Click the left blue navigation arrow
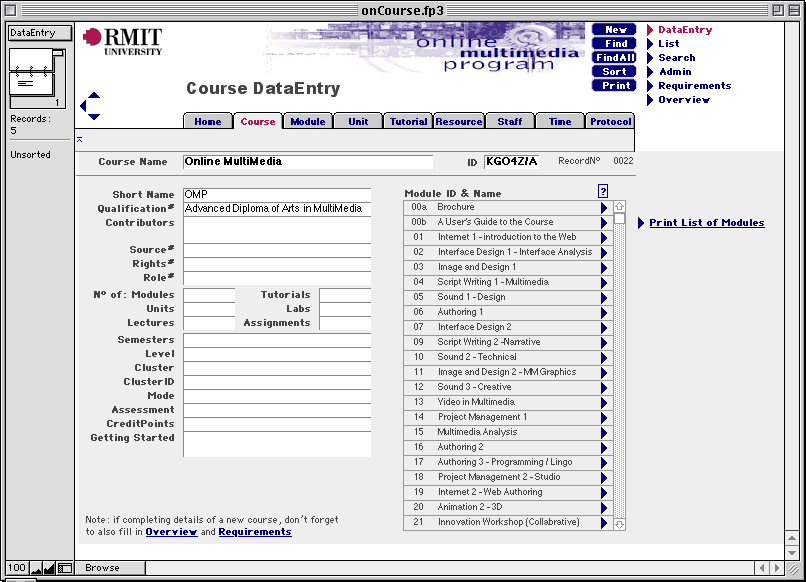The width and height of the screenshot is (806, 582). point(85,108)
